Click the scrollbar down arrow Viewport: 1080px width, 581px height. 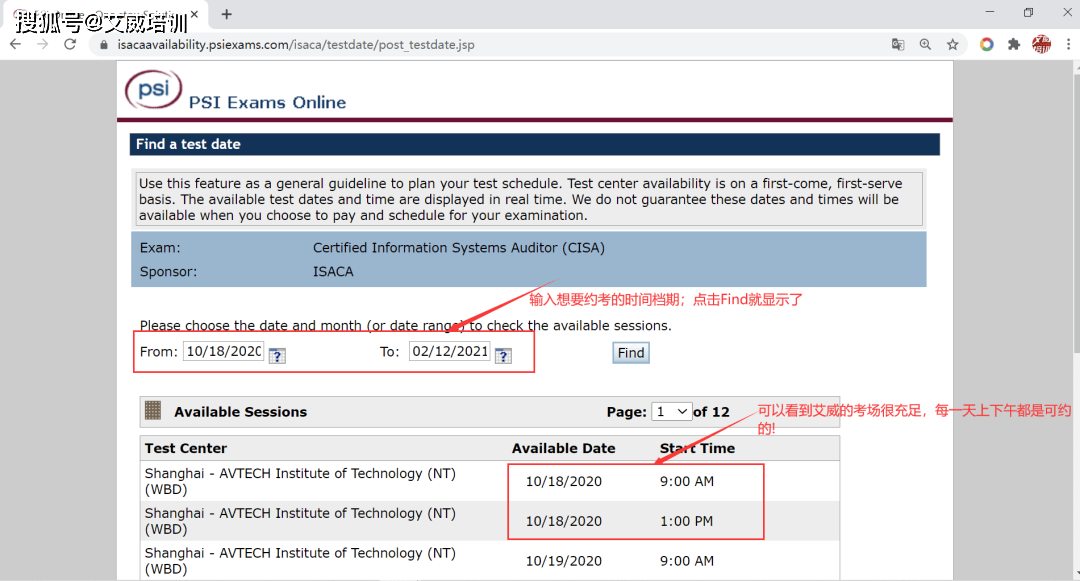point(1075,575)
